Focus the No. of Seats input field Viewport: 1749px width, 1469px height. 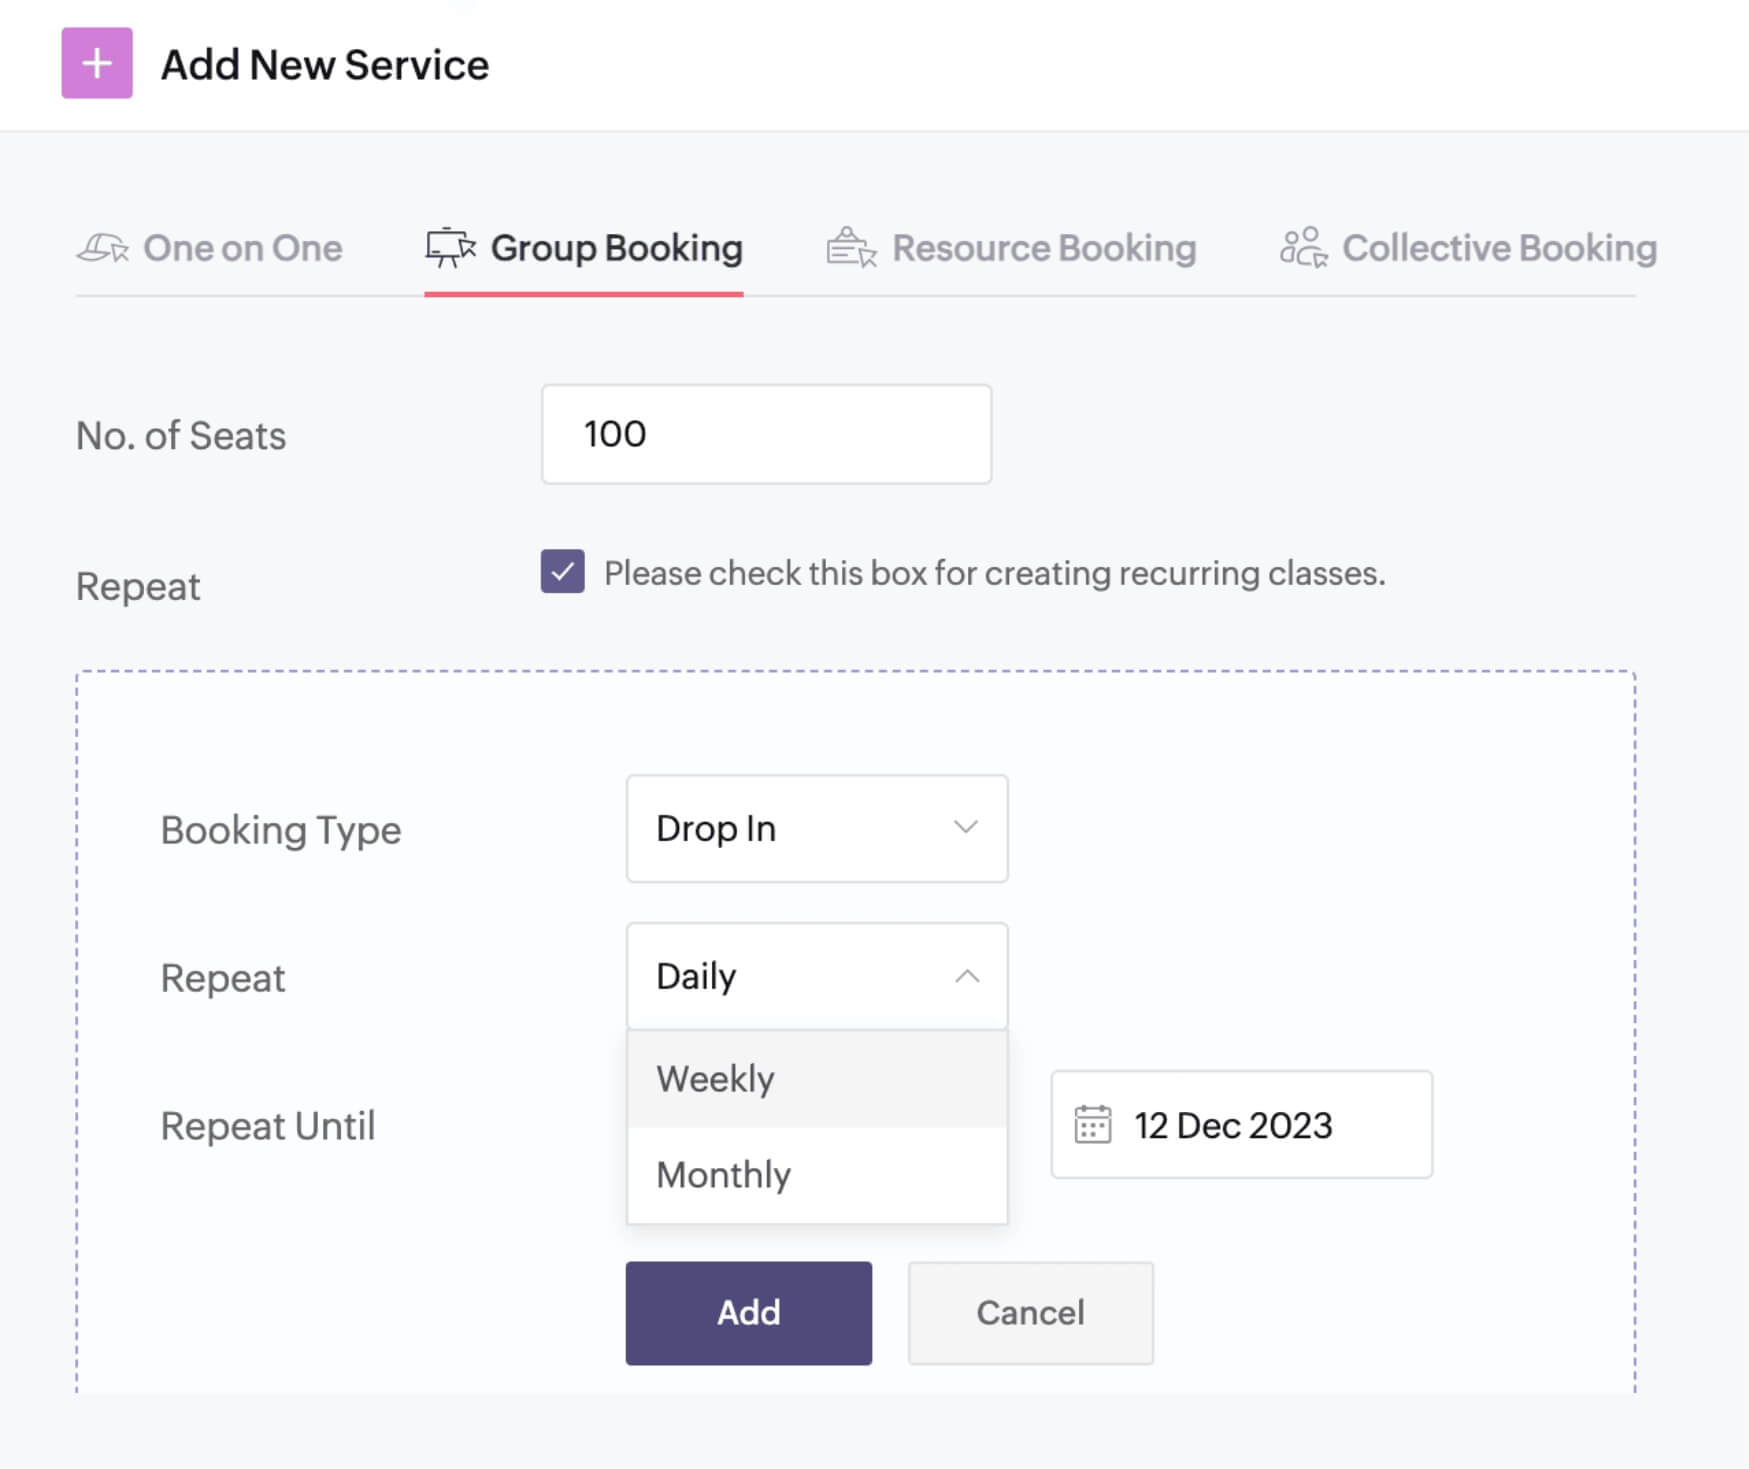pos(766,434)
